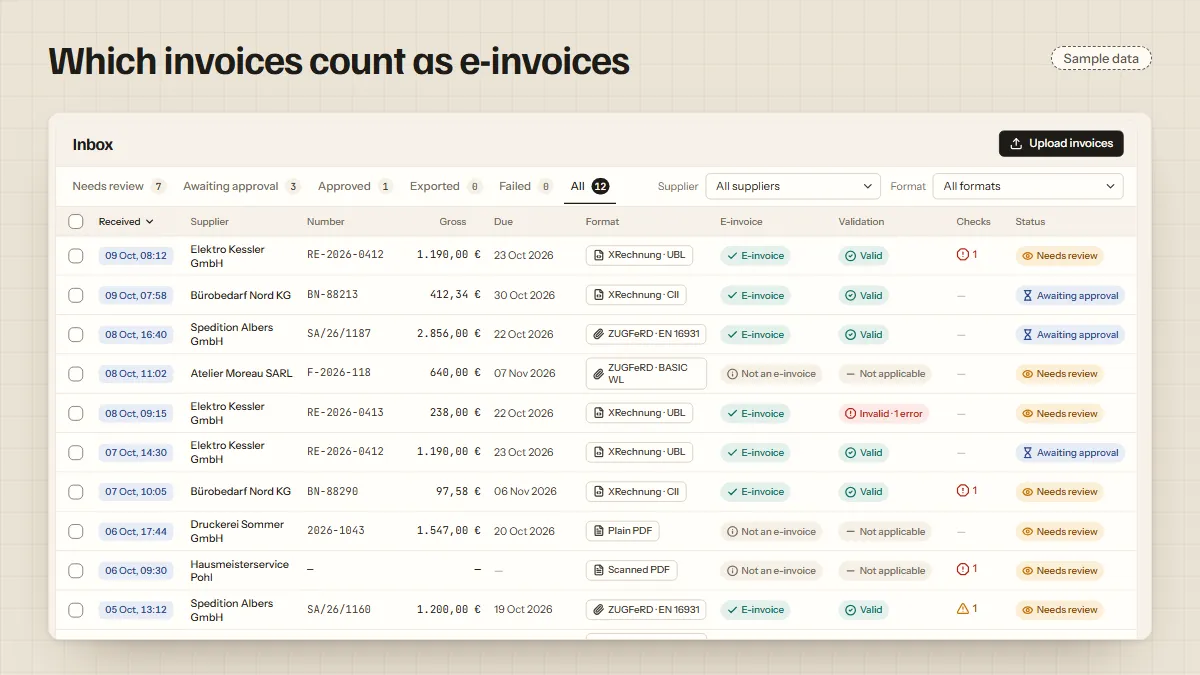Screen dimensions: 1200x675
Task: Click the red check alert icon in BN-88290 row
Action: [963, 491]
